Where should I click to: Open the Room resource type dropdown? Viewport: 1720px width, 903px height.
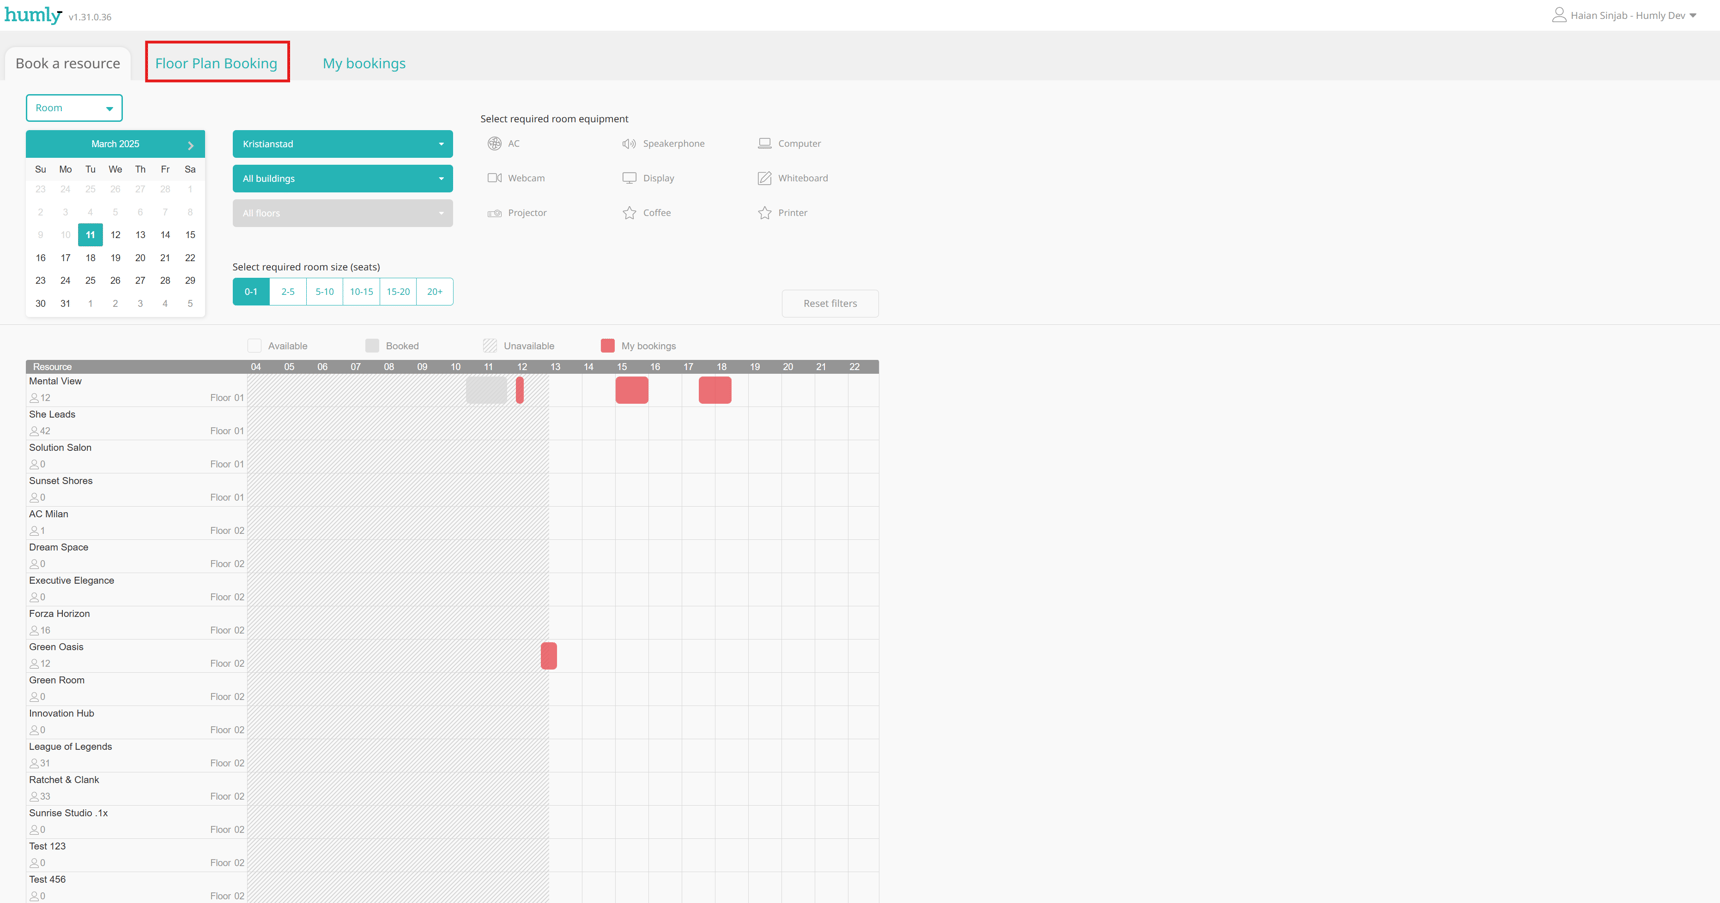(x=74, y=108)
